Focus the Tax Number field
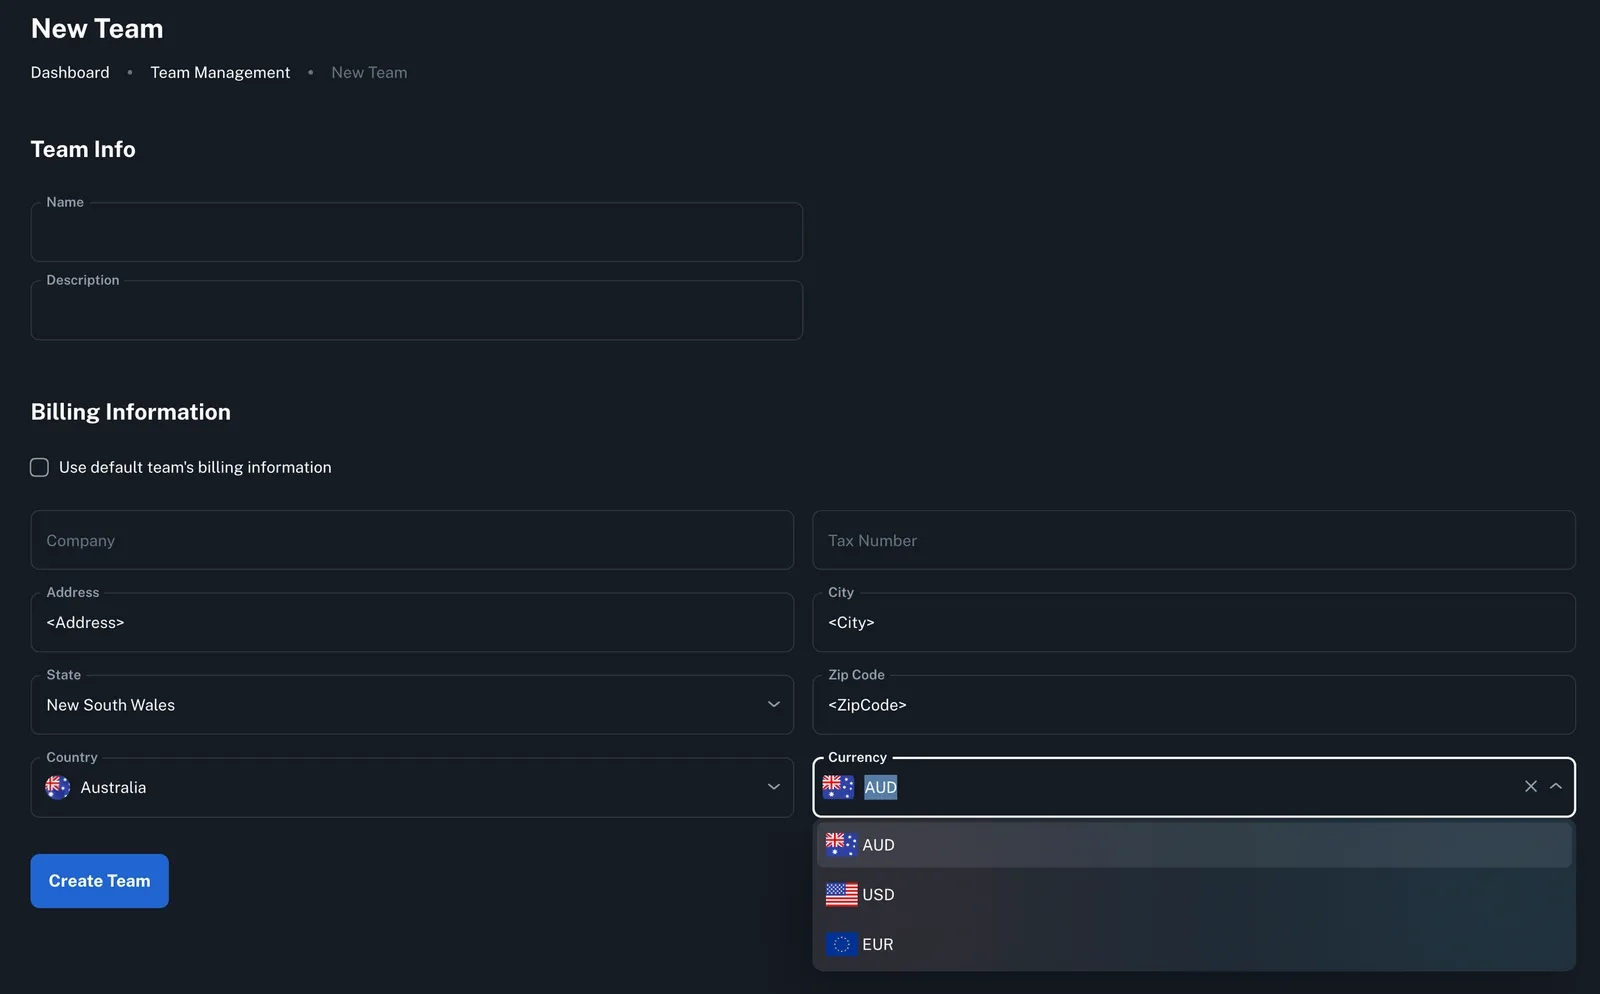1600x994 pixels. point(1194,540)
